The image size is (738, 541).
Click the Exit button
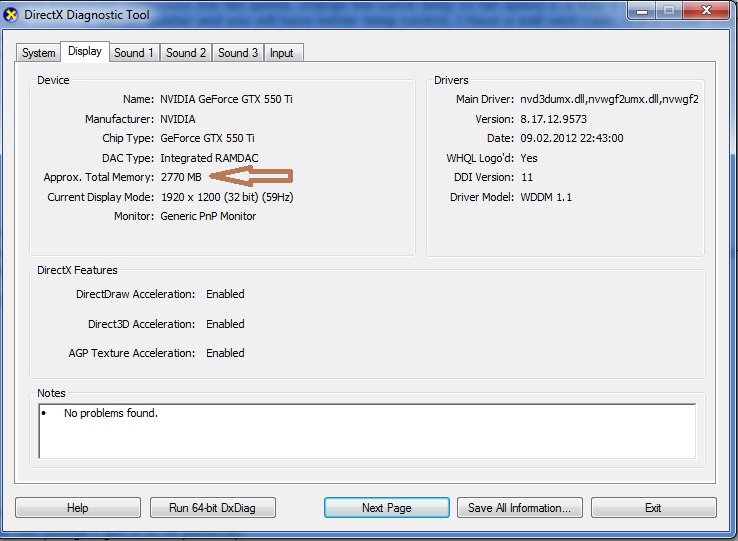click(654, 508)
